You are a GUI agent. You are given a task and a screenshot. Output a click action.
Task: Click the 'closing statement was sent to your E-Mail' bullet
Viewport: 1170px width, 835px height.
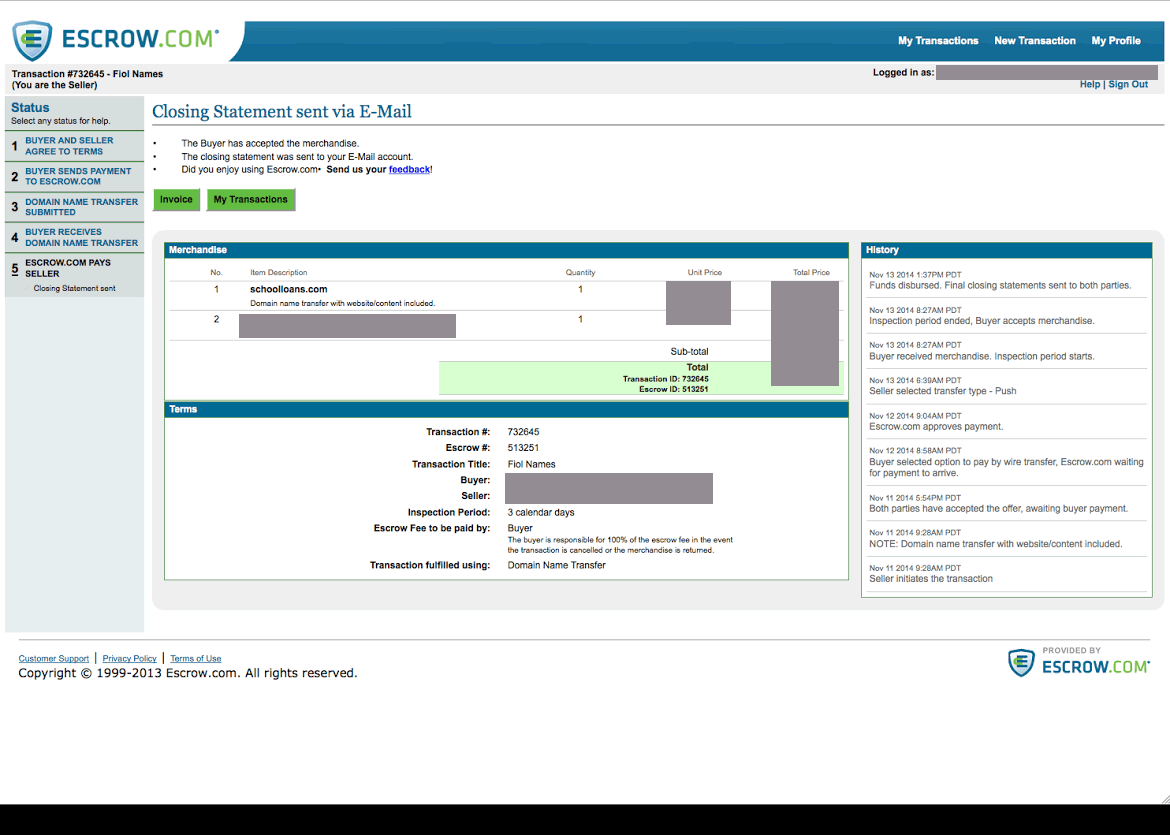(297, 157)
